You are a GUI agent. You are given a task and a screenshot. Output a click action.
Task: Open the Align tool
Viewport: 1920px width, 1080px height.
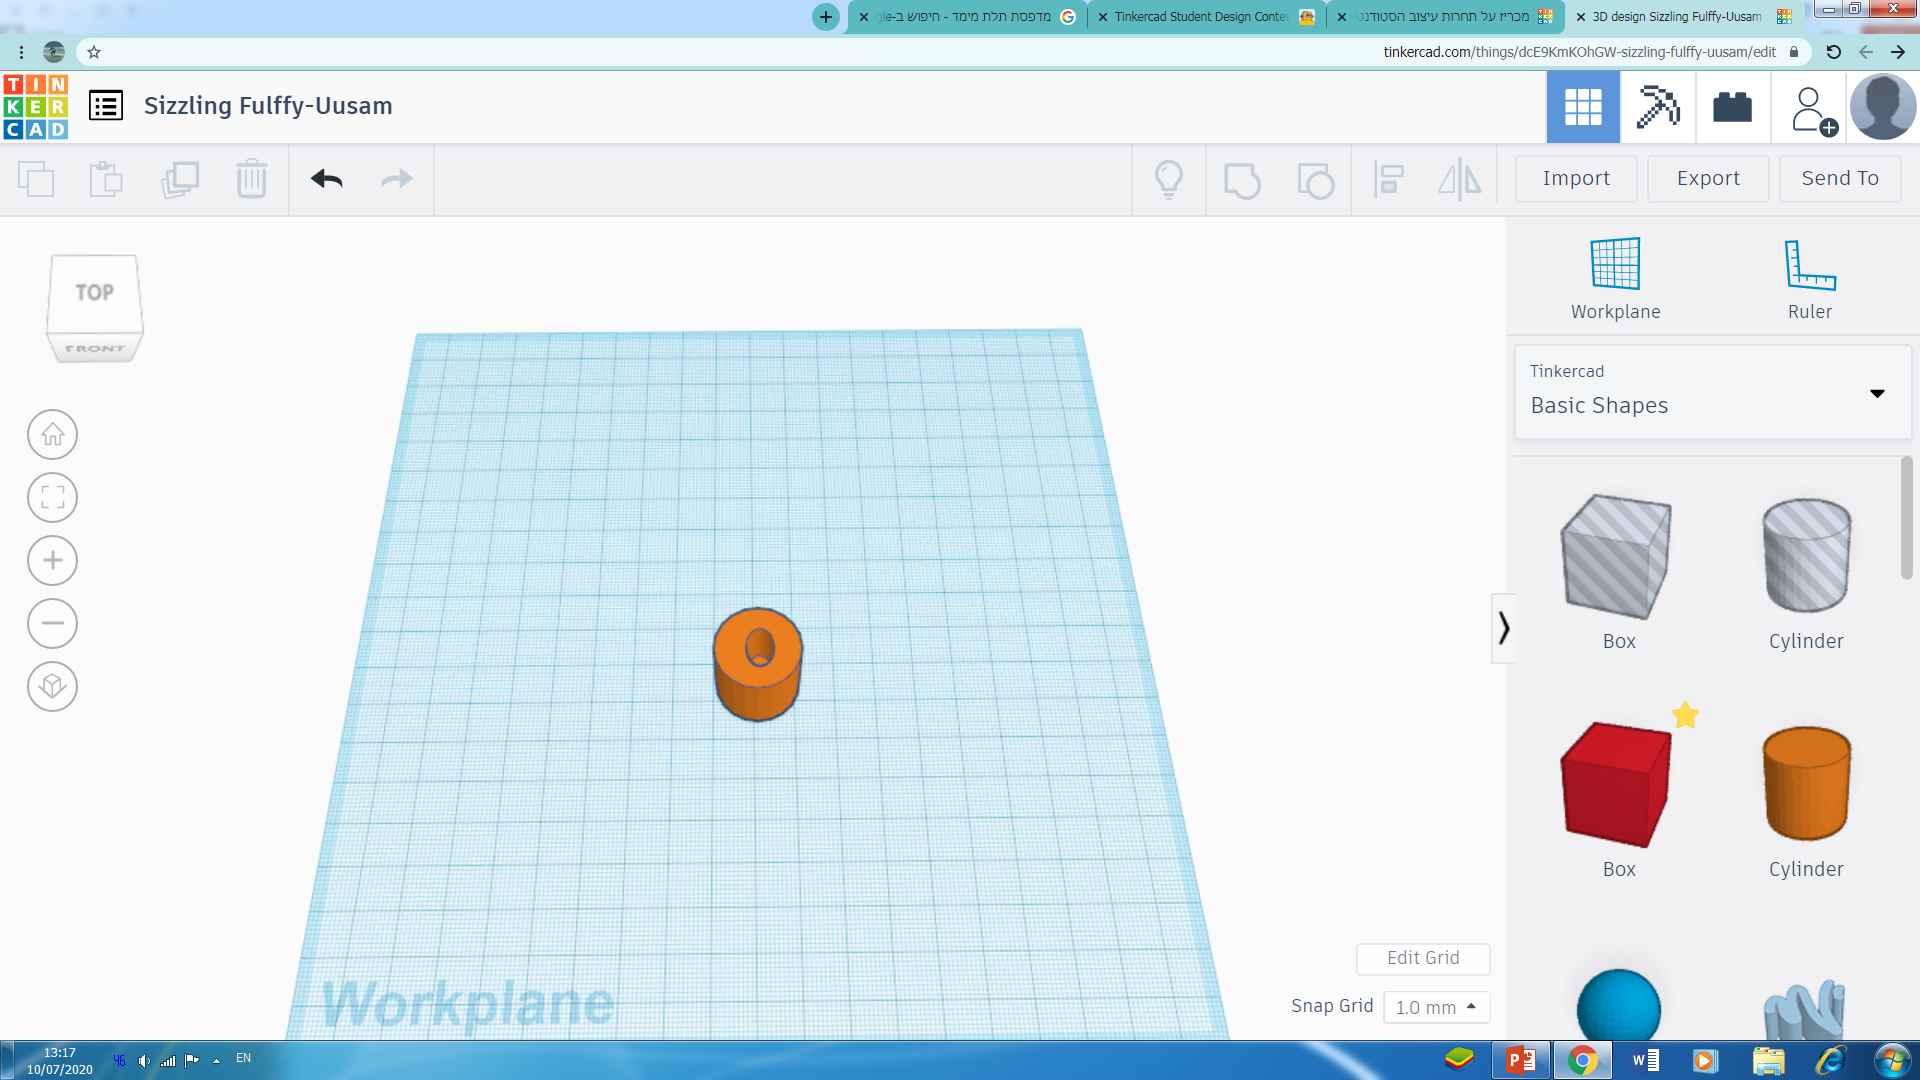1388,180
